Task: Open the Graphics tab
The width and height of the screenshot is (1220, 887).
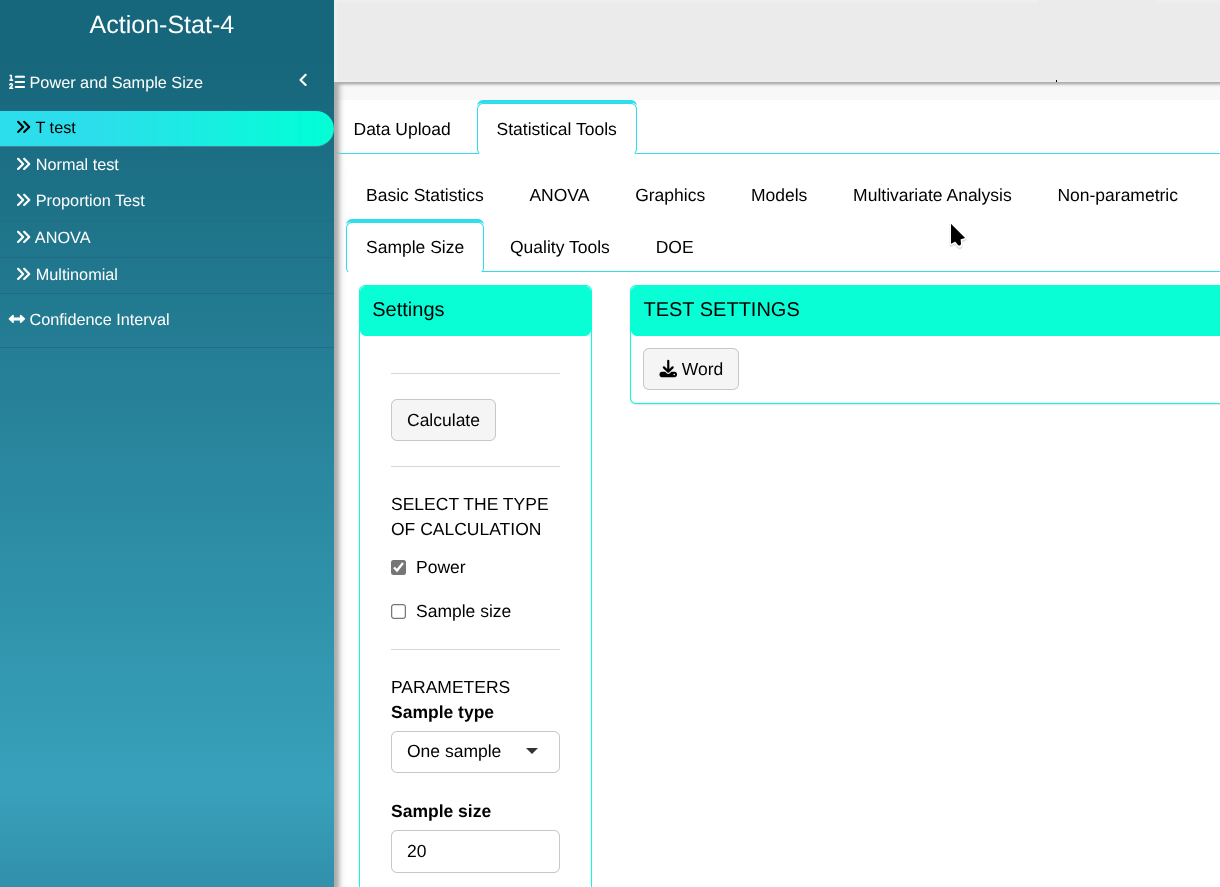Action: coord(670,195)
